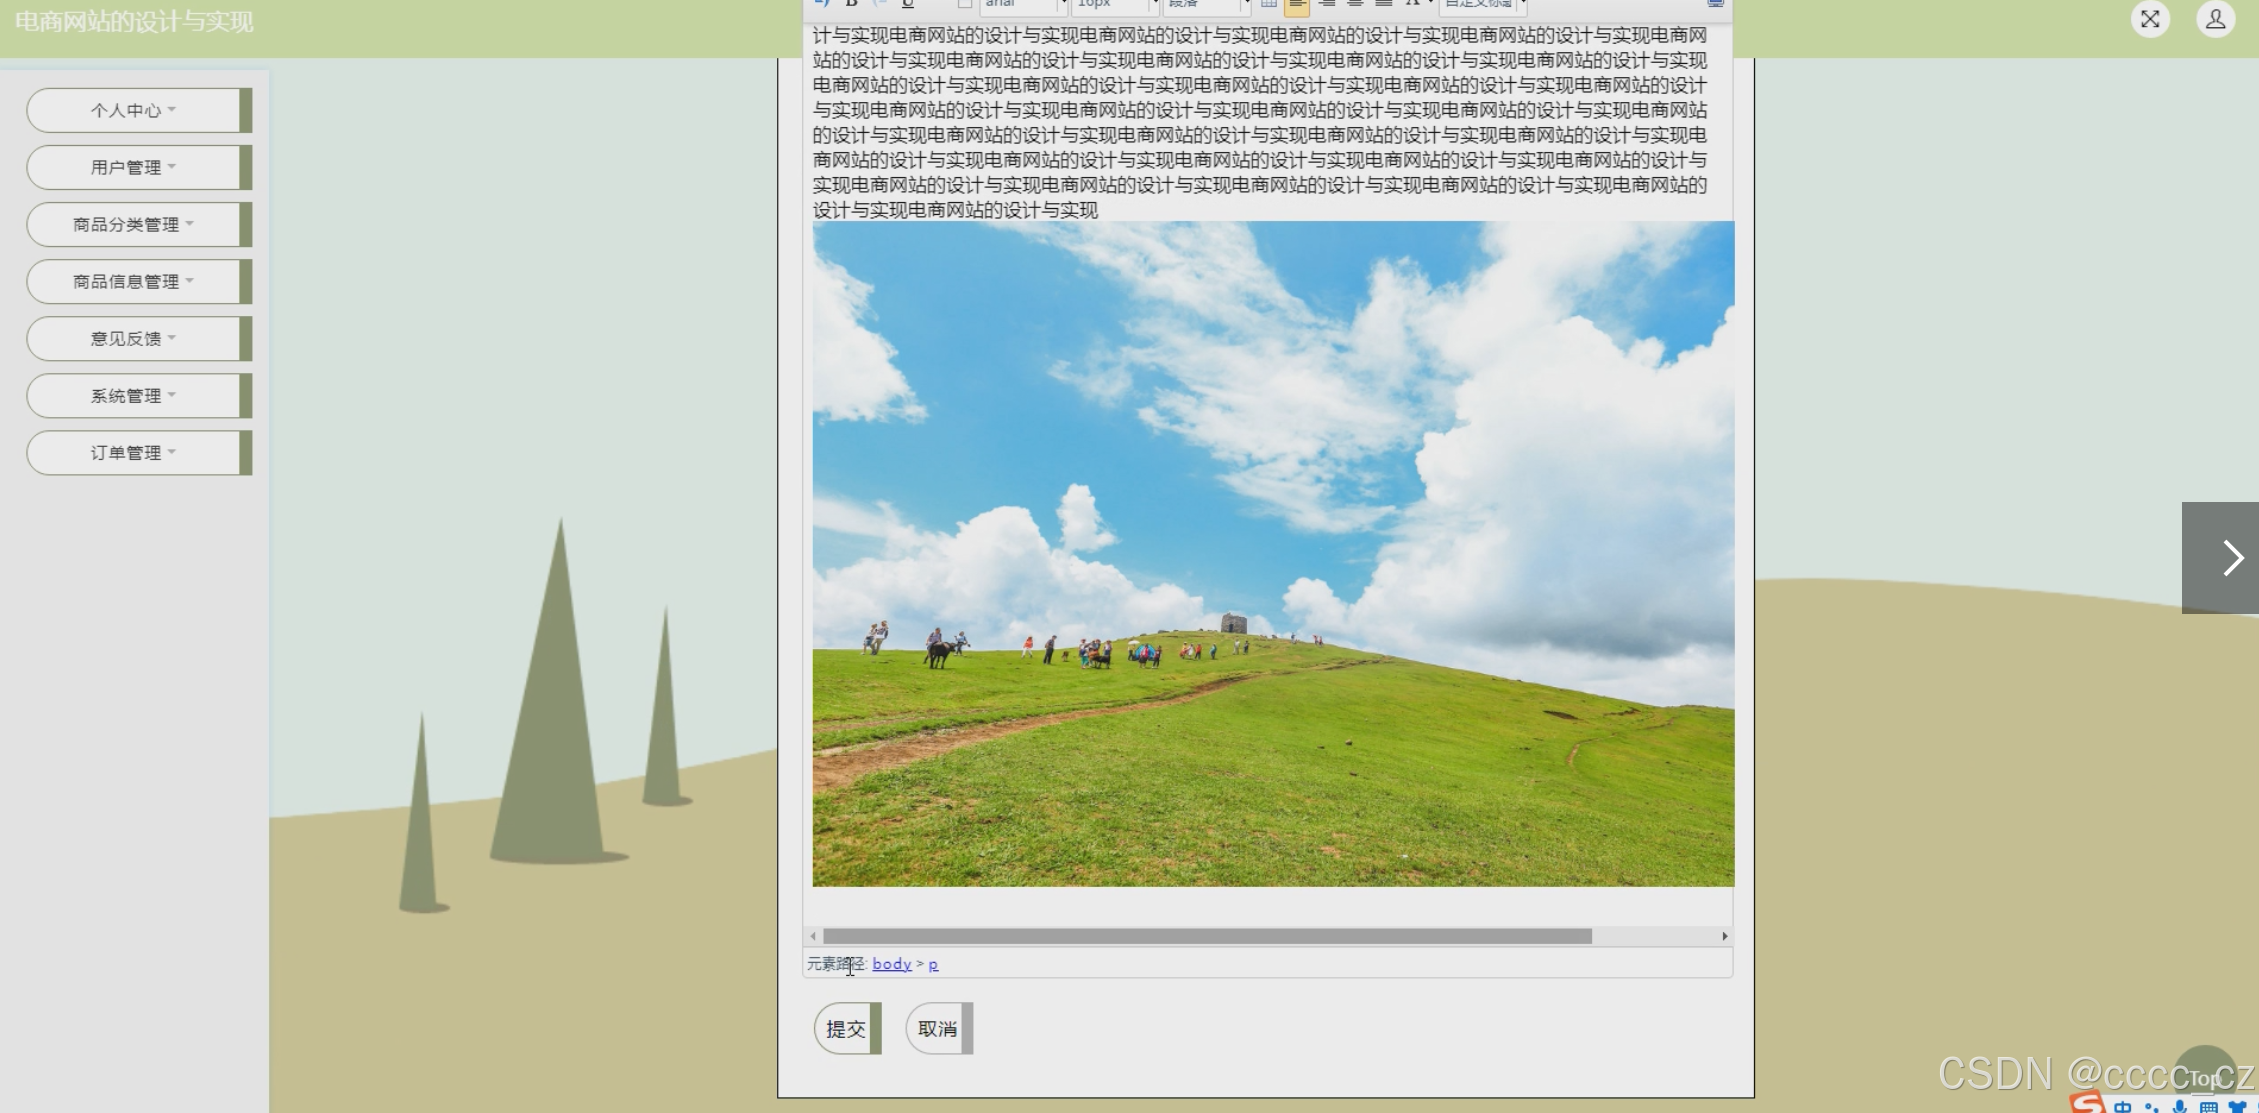Click the Sogou punctuation mode icon

point(2151,1107)
